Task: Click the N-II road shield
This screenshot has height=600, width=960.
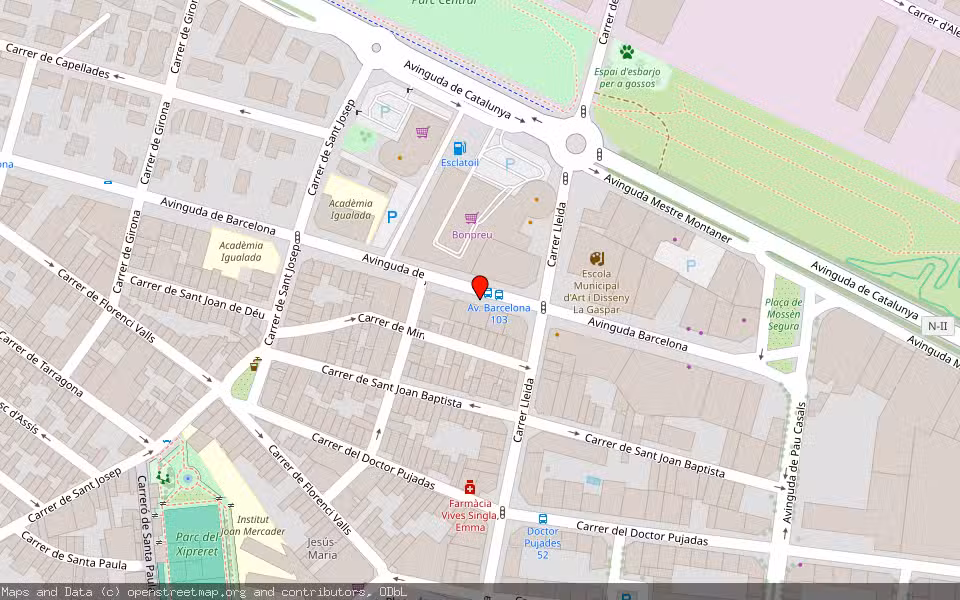Action: click(x=937, y=326)
